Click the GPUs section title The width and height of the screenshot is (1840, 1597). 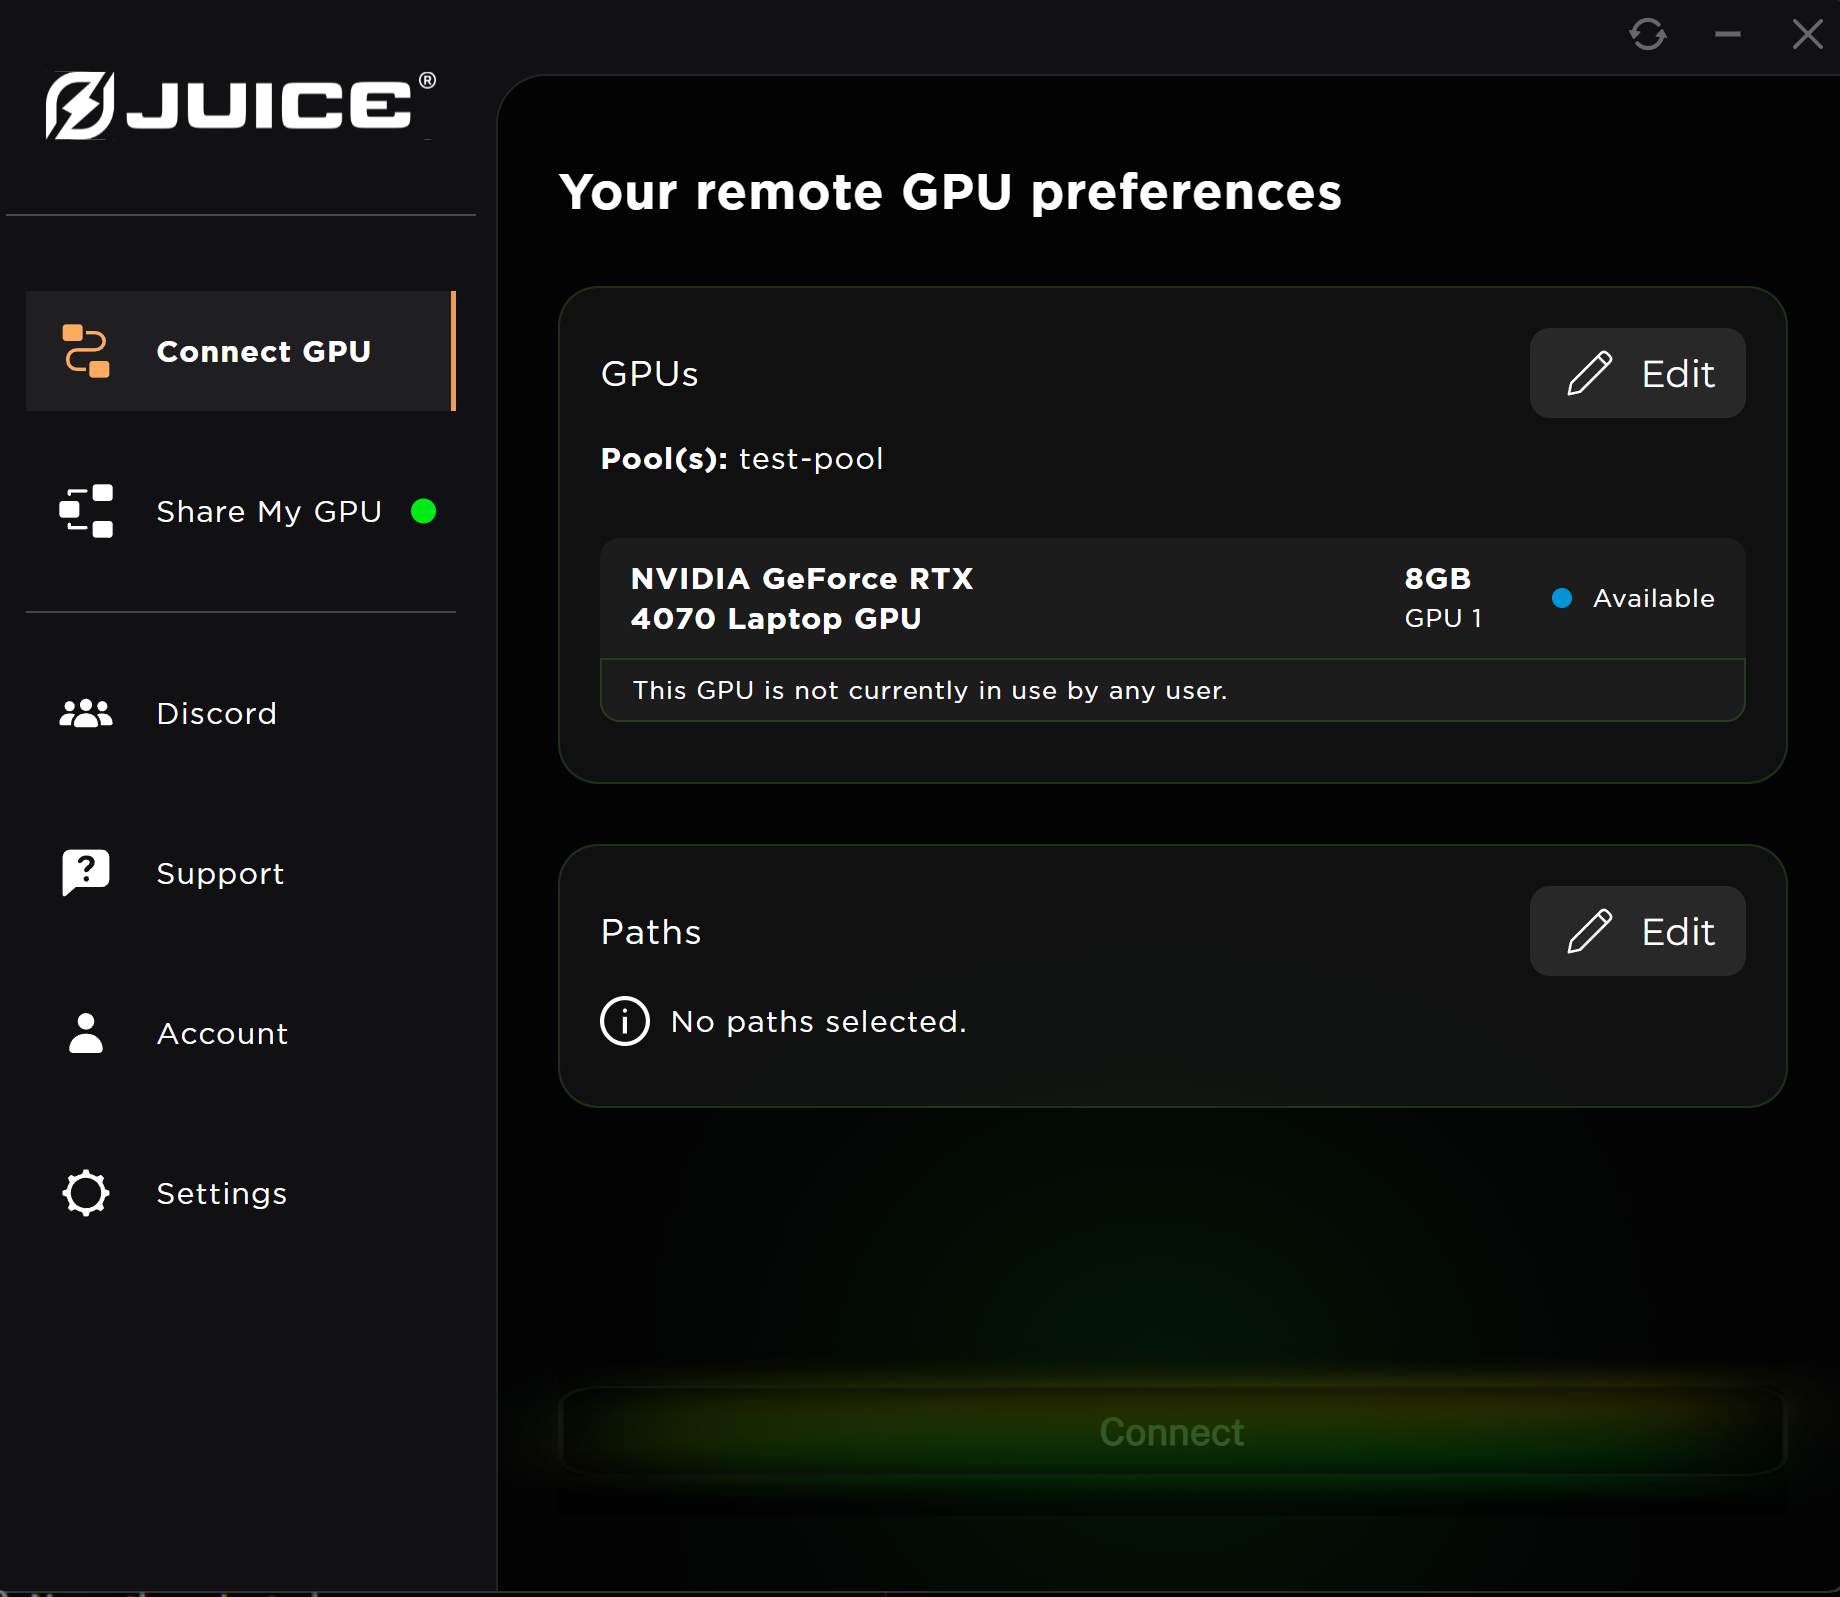(650, 373)
